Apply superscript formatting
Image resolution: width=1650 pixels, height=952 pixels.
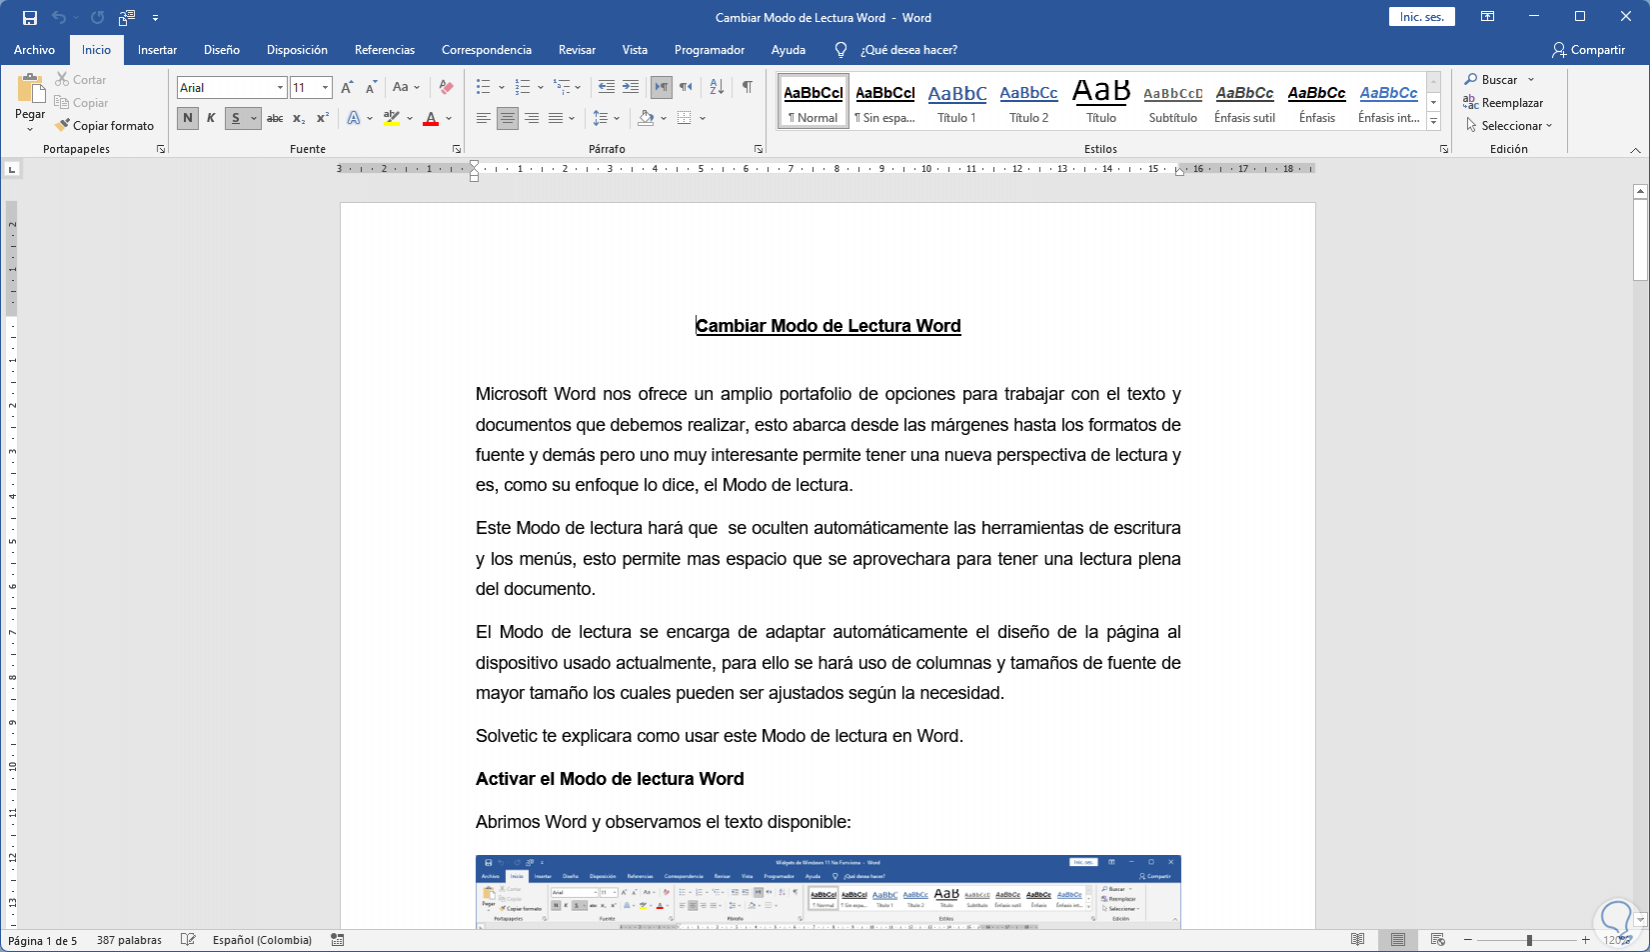(x=323, y=118)
